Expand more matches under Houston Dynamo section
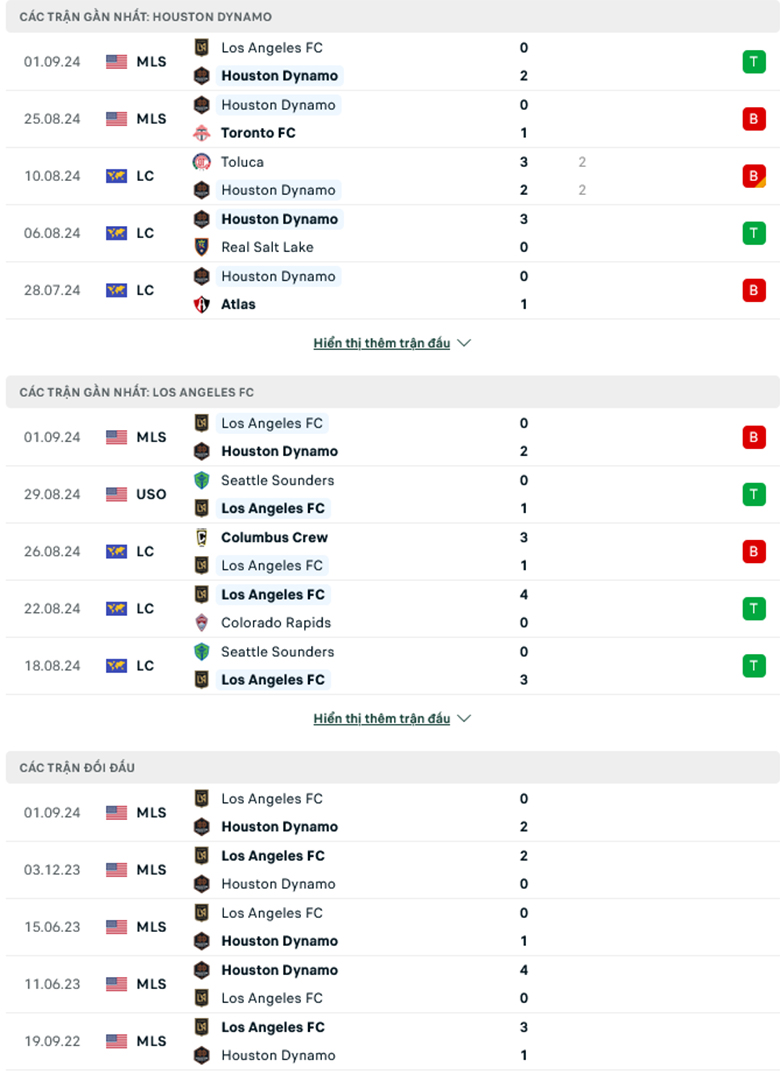Screen dimensions: 780x1081 point(391,343)
